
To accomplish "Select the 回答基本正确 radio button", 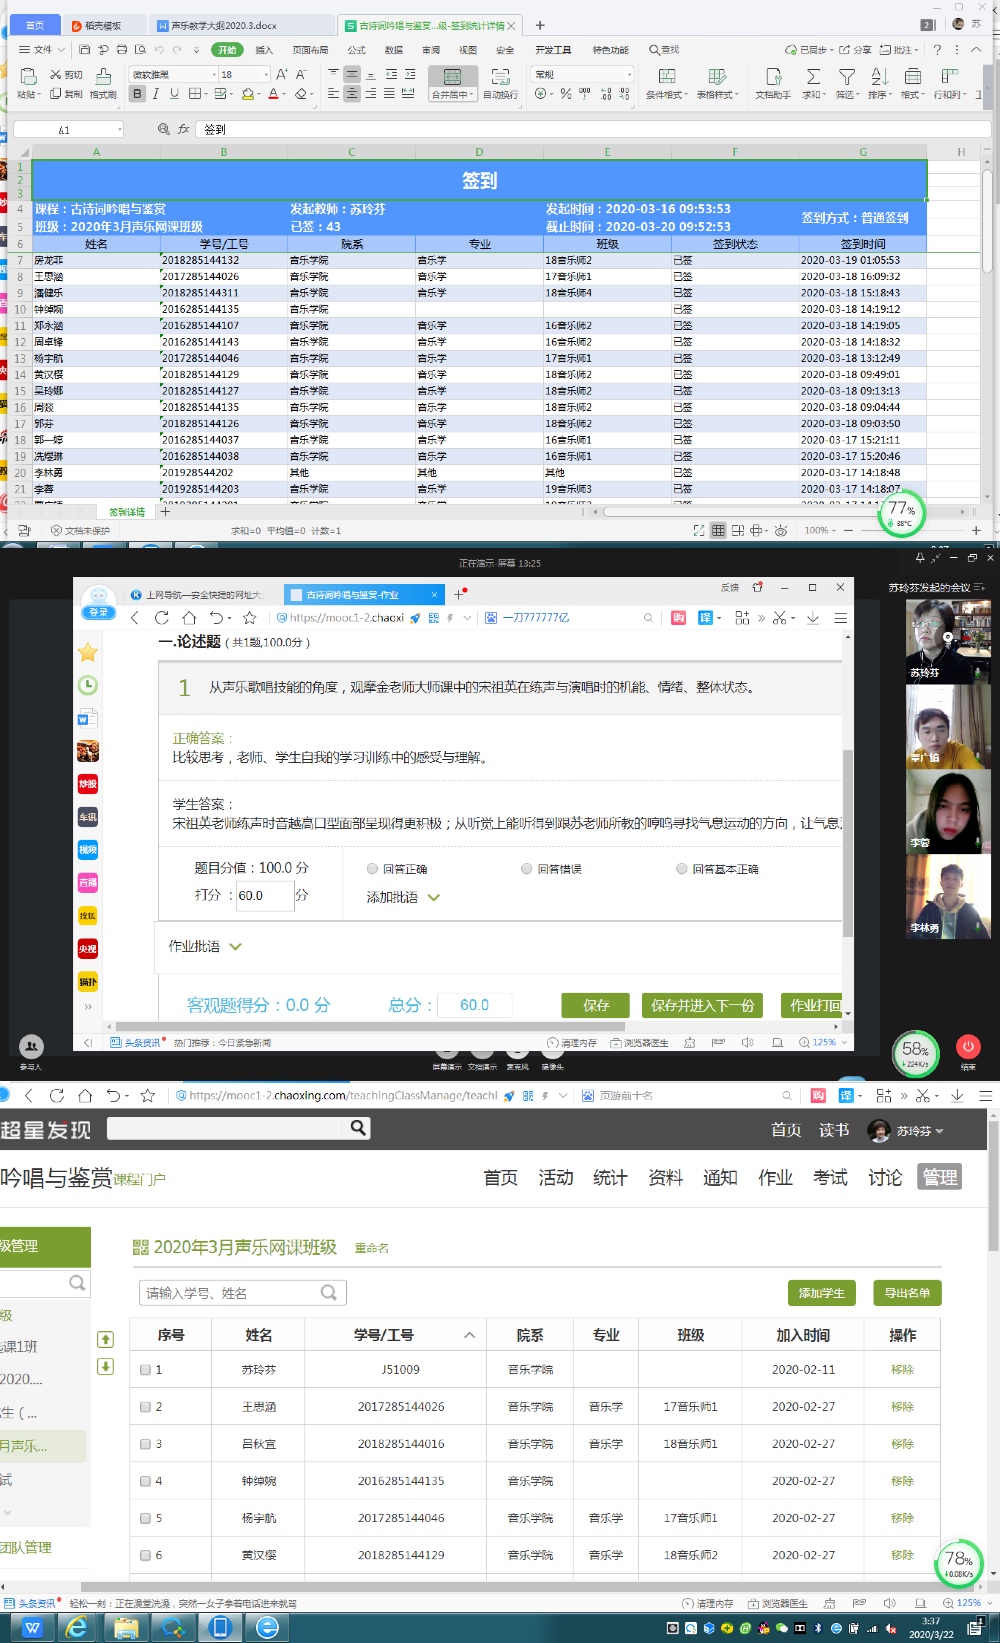I will coord(682,869).
